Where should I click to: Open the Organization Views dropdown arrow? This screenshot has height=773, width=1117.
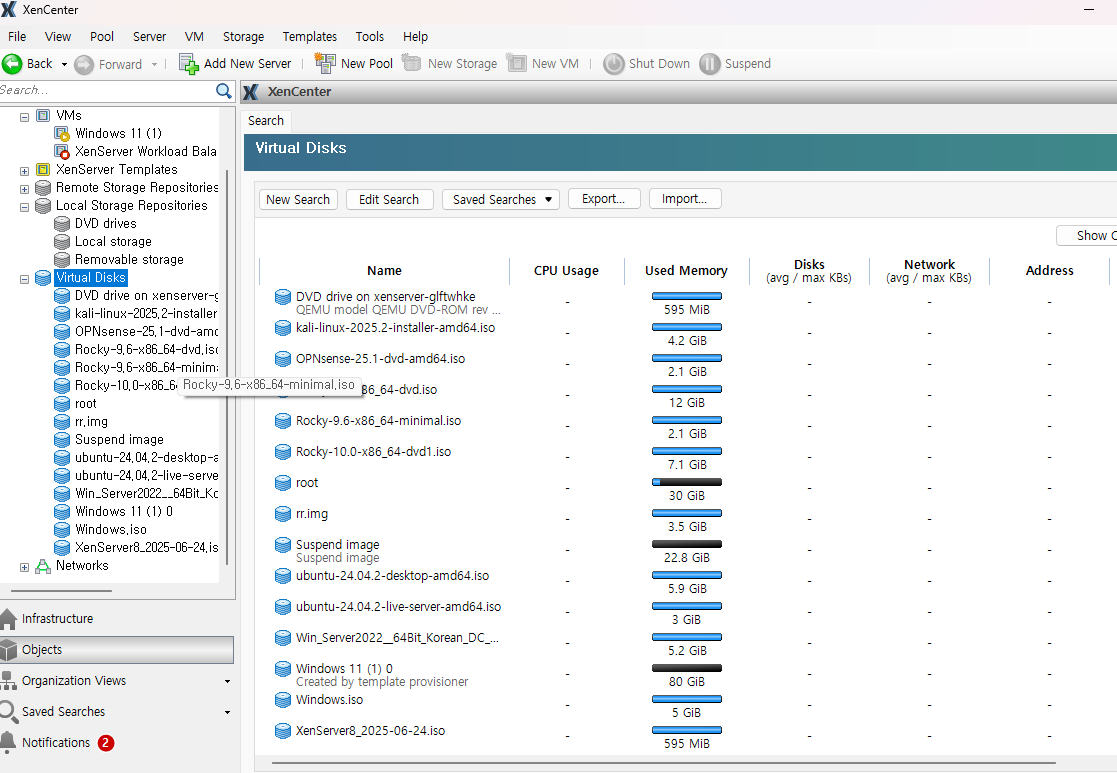click(227, 682)
